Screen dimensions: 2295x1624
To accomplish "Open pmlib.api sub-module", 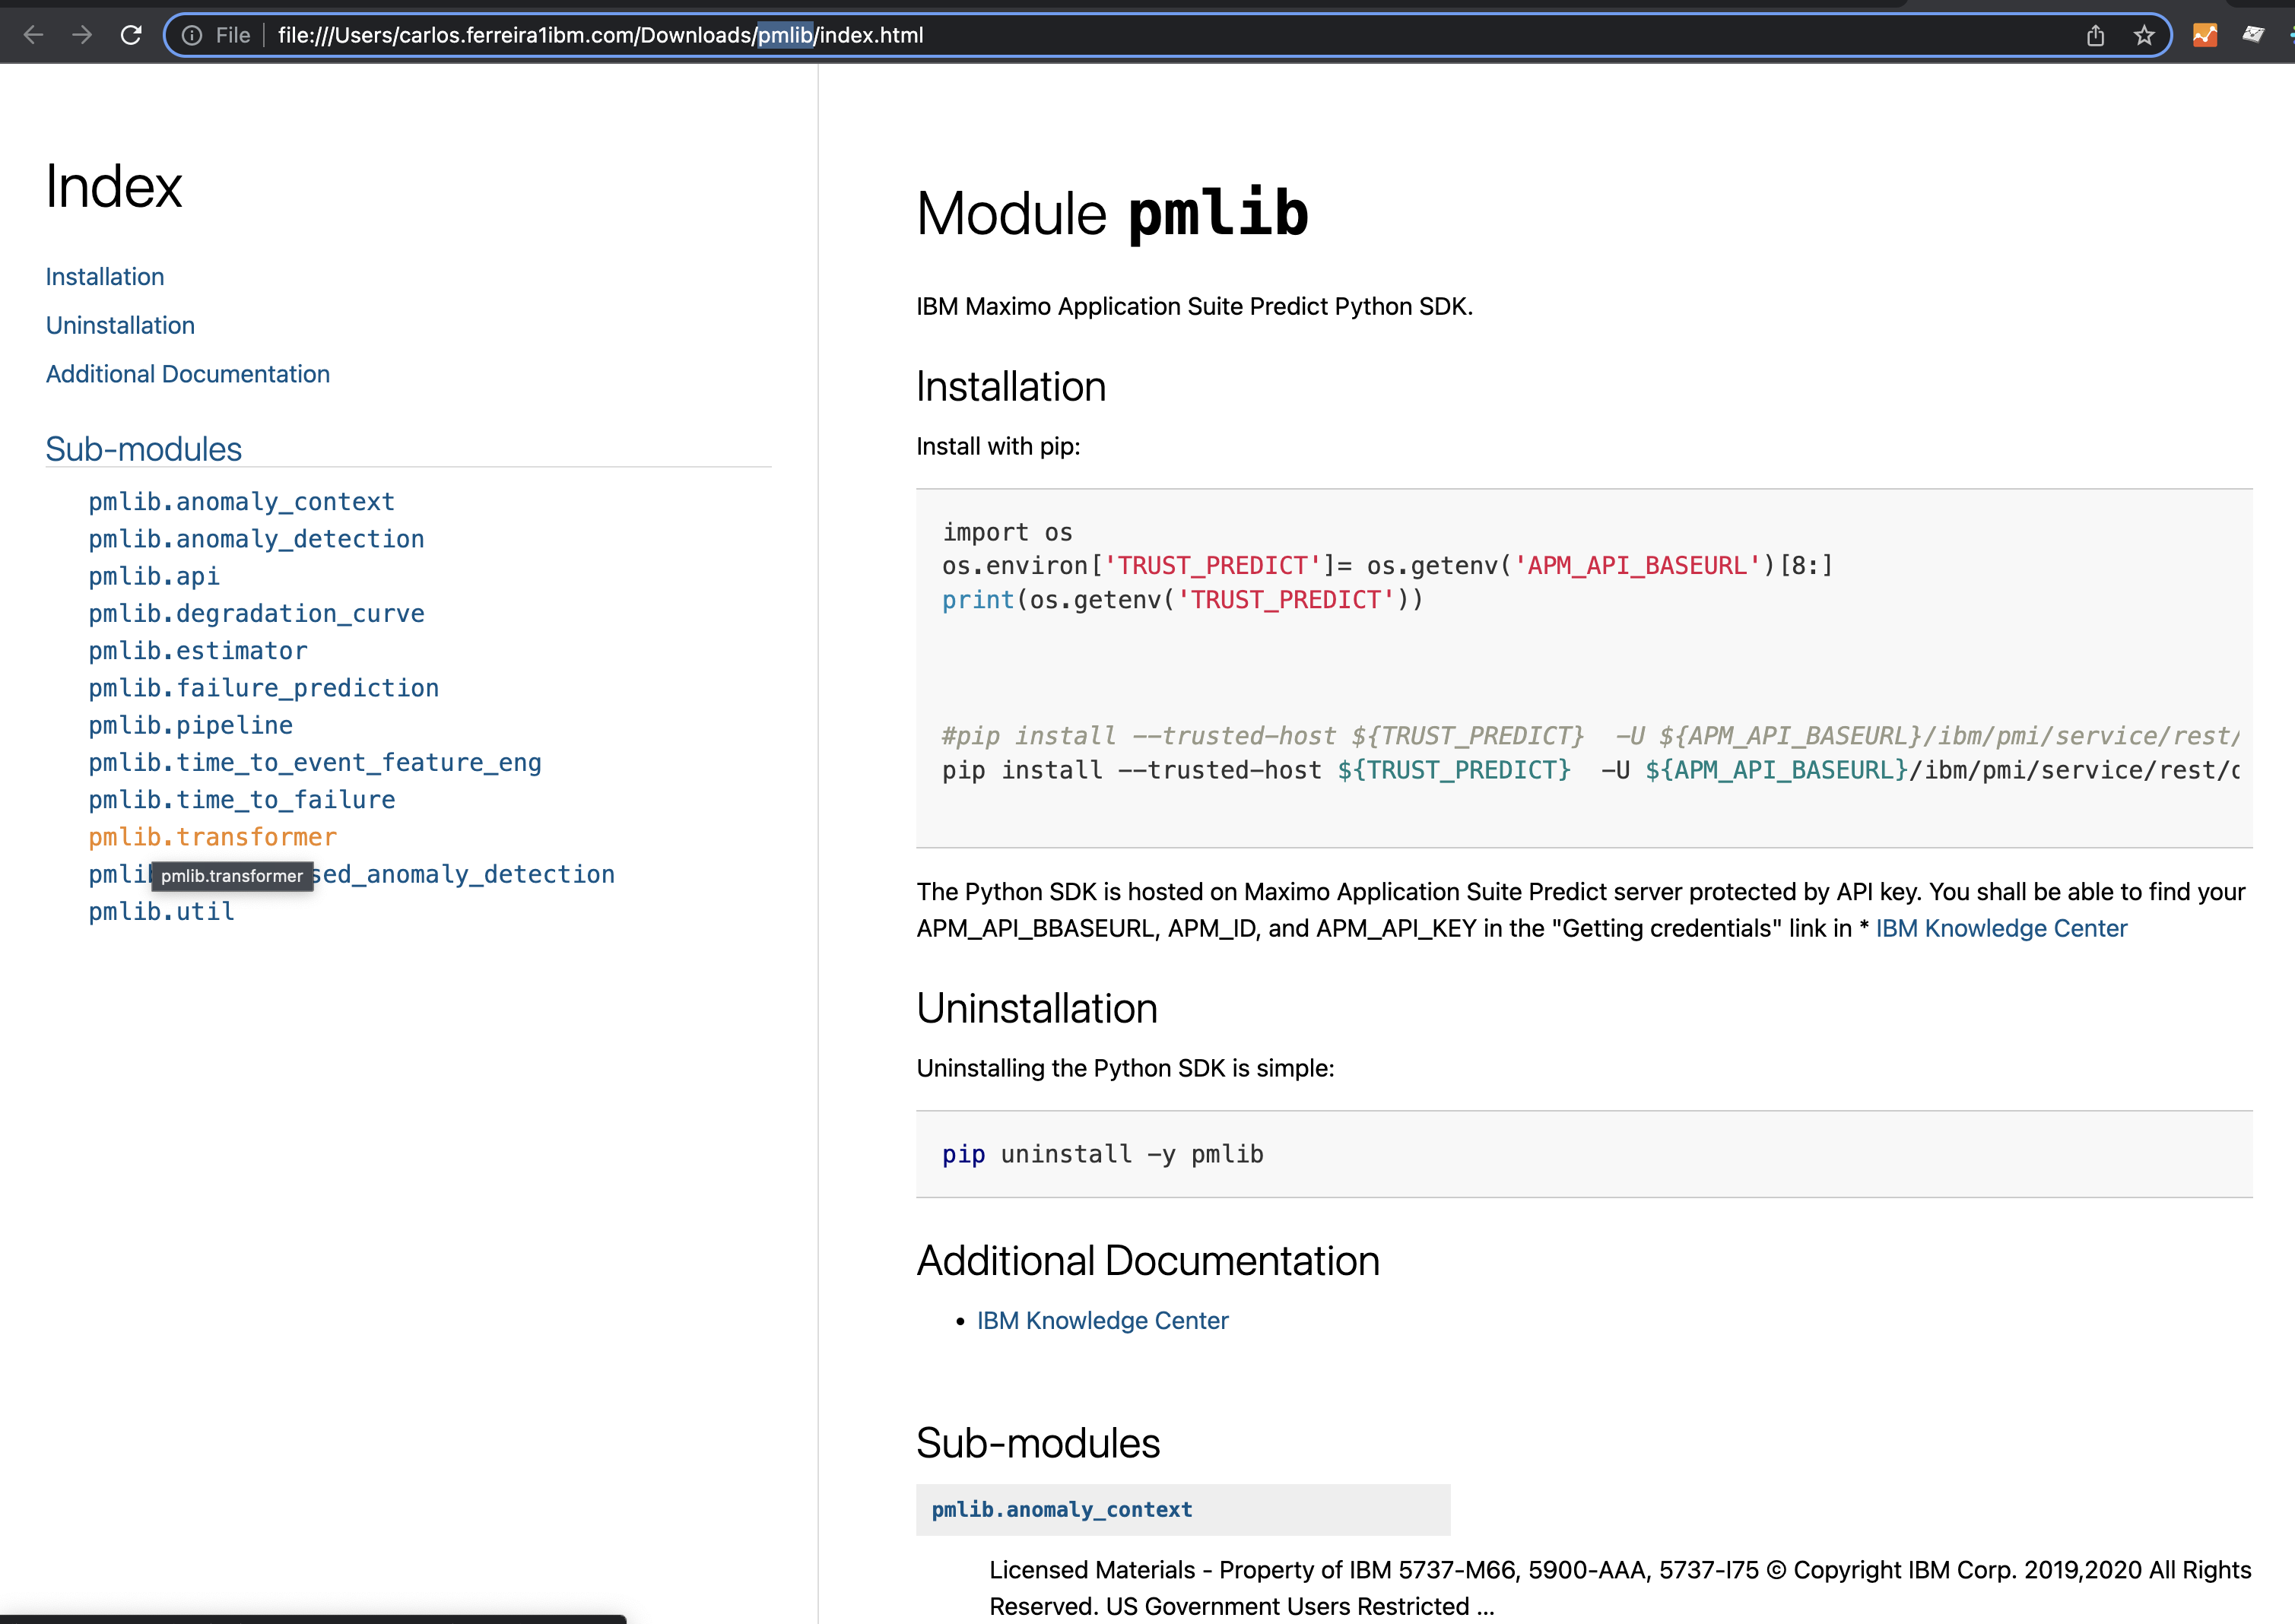I will (154, 576).
